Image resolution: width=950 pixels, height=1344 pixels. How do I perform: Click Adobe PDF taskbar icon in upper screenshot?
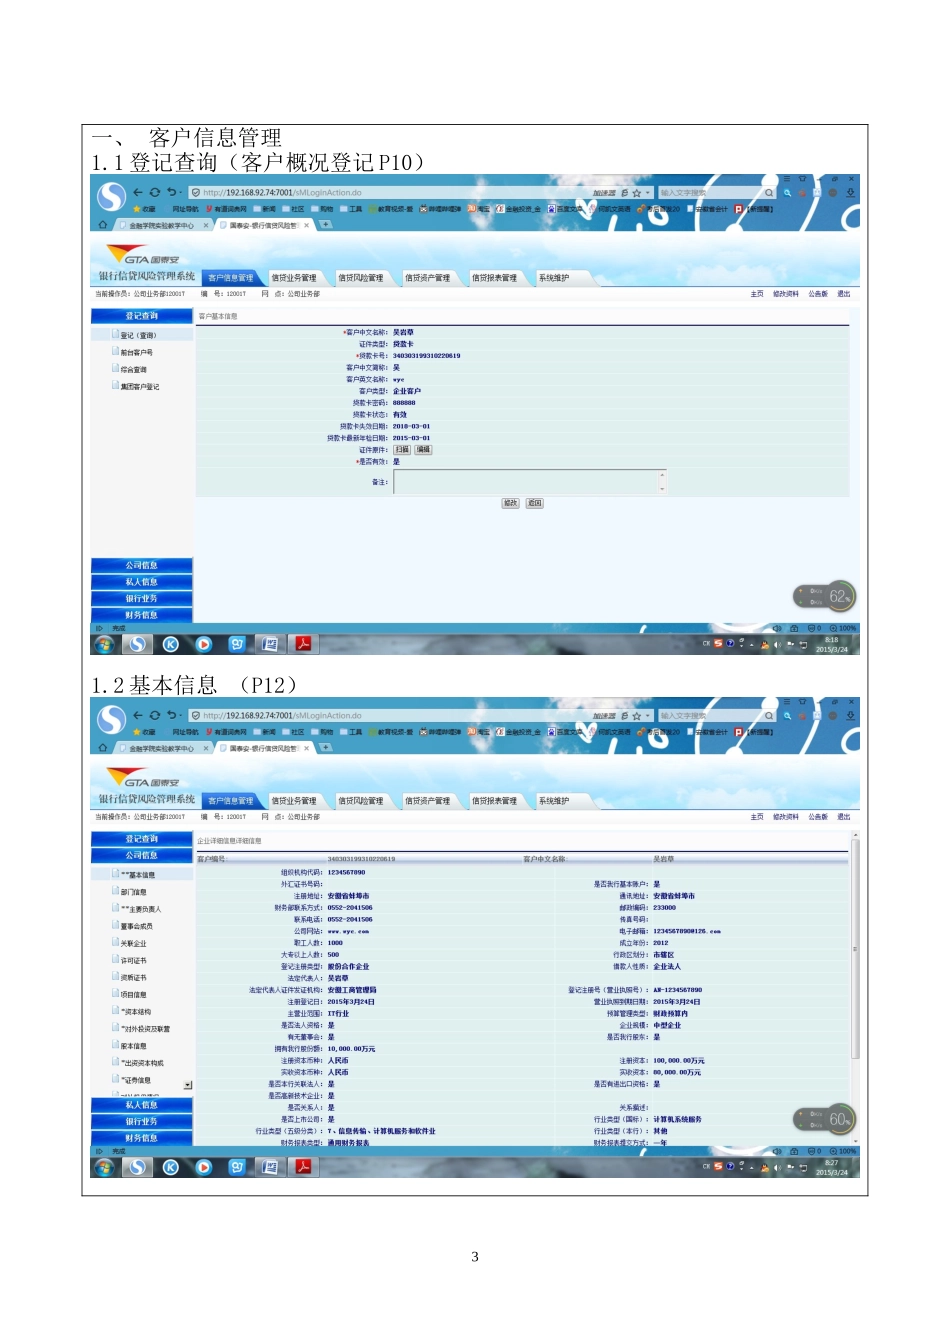303,644
